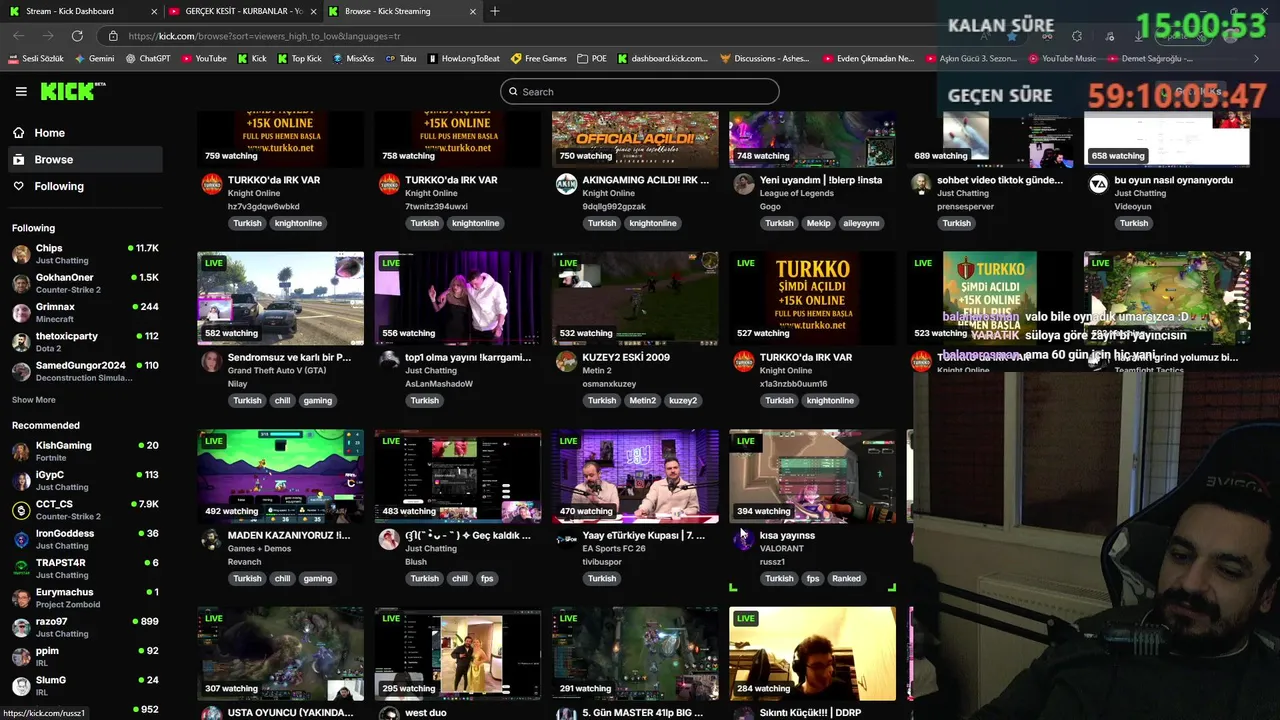Select the kuzey2 tag
Screen dimensions: 1280x720
[683, 401]
